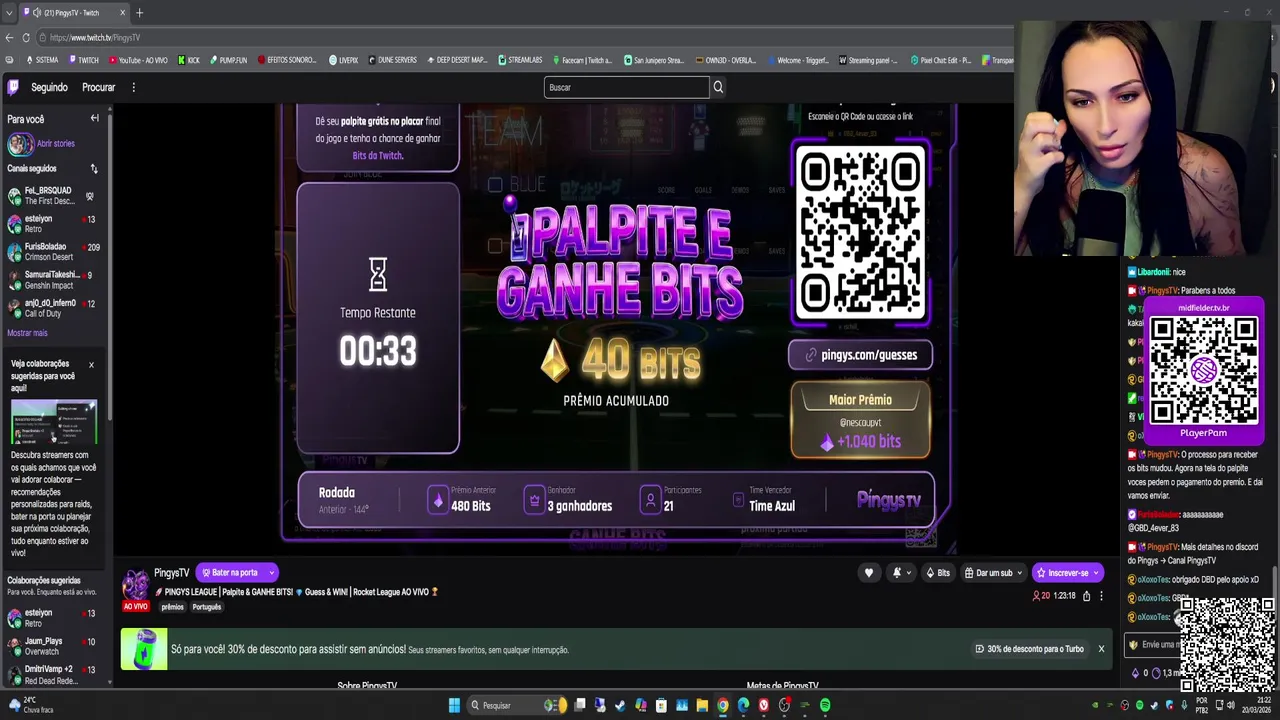Click the share icon next to uptime

(1086, 596)
